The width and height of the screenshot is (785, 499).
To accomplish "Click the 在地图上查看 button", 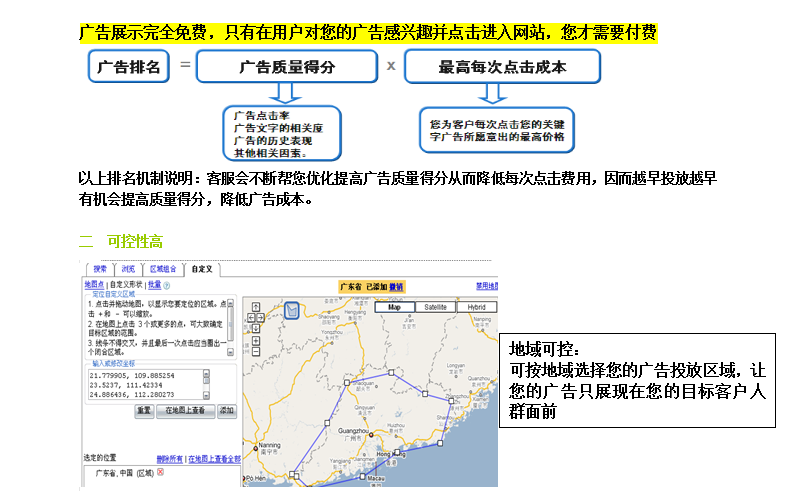I will tap(185, 410).
